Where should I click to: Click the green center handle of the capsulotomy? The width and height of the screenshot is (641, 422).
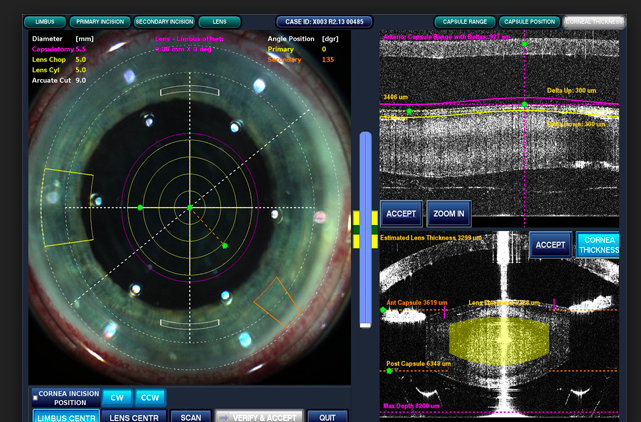coord(190,208)
